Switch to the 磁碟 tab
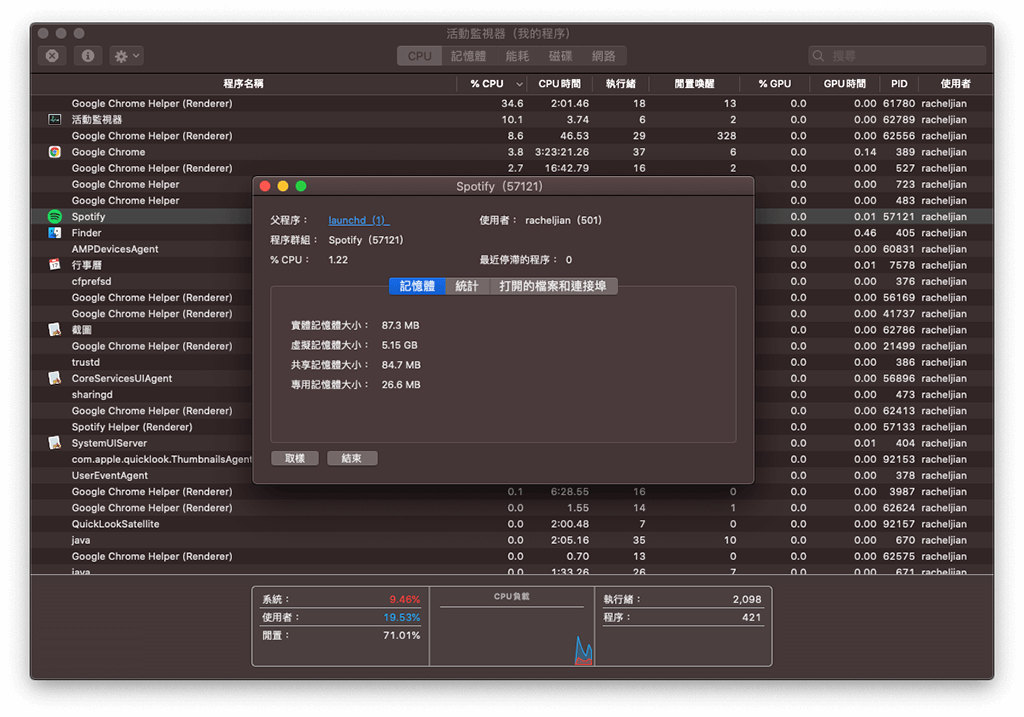Screen dimensions: 1024x717 click(560, 56)
